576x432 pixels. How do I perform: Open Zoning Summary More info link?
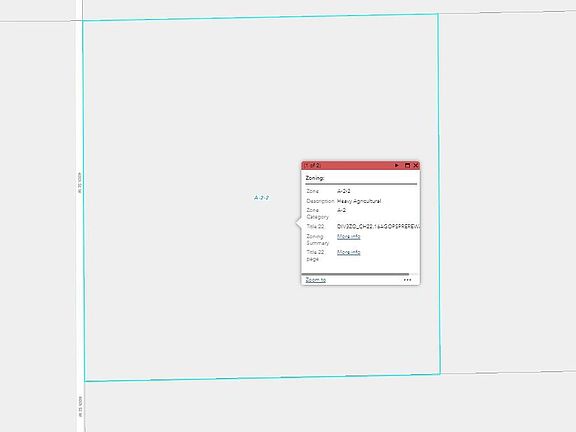pos(349,237)
